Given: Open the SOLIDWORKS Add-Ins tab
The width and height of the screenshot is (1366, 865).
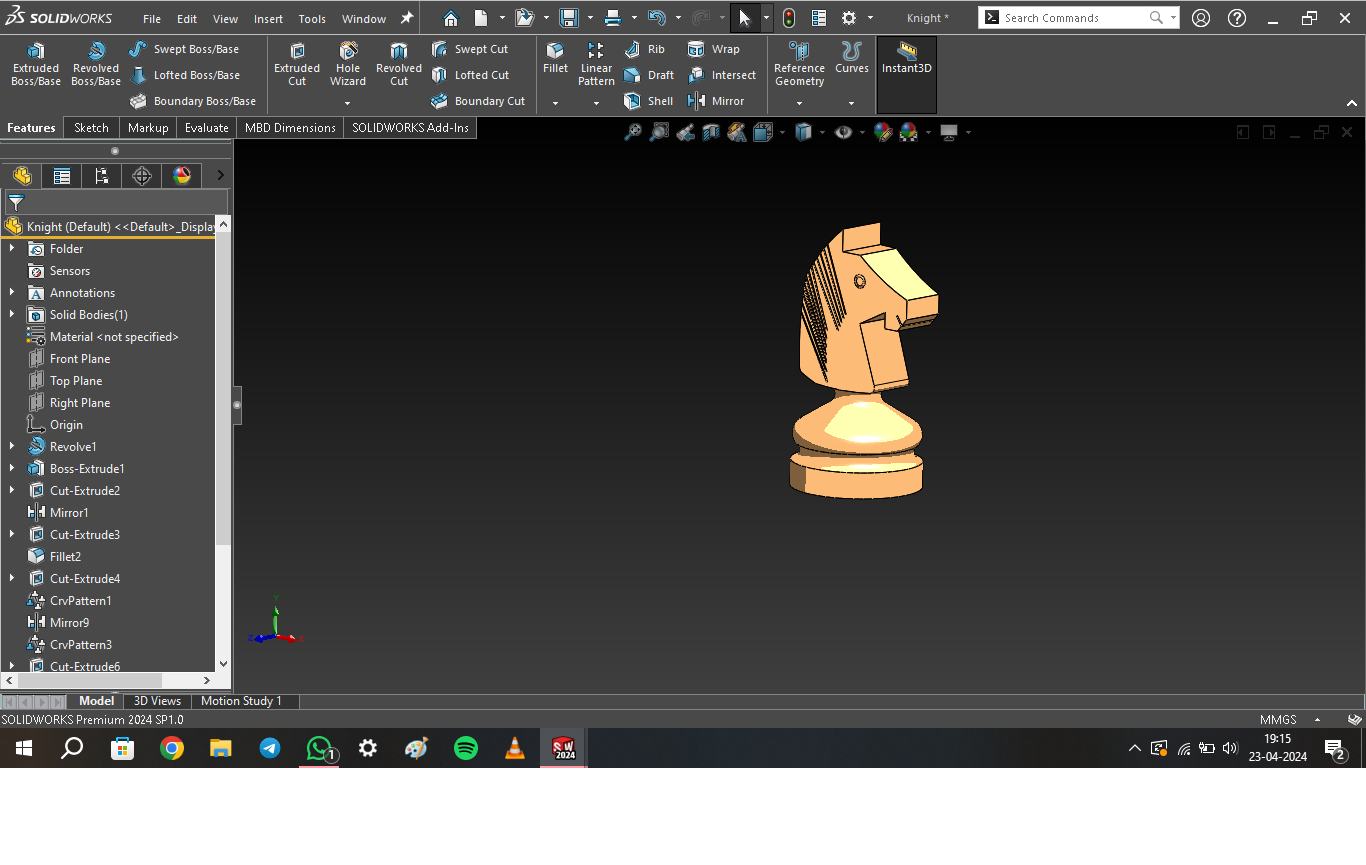Looking at the screenshot, I should click(410, 127).
